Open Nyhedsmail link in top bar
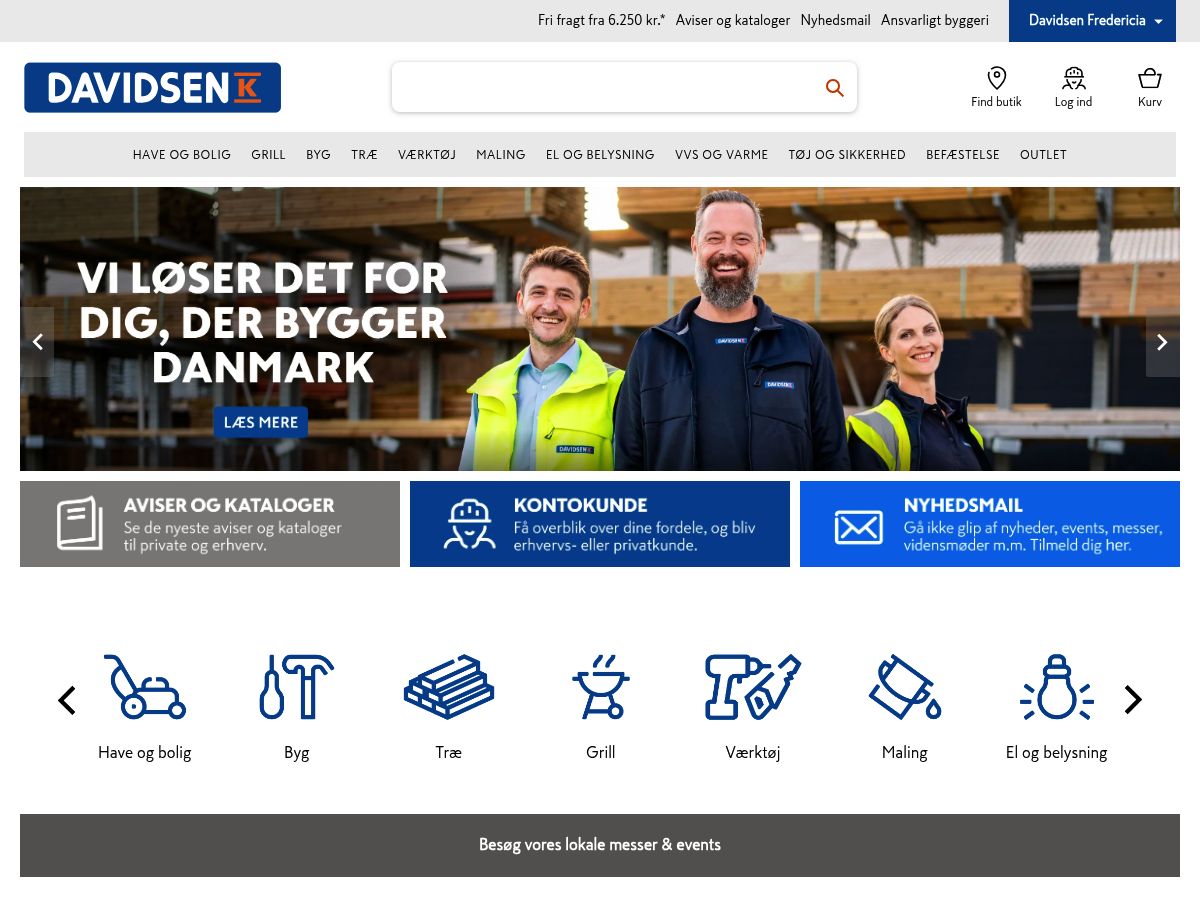Screen dimensions: 1200x900 pos(835,20)
